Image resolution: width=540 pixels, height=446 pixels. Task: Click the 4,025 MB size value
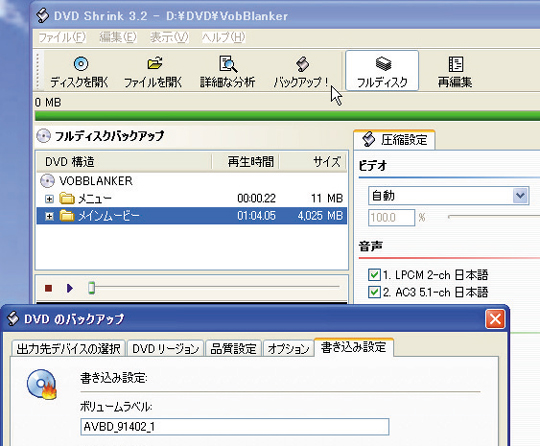pos(320,216)
